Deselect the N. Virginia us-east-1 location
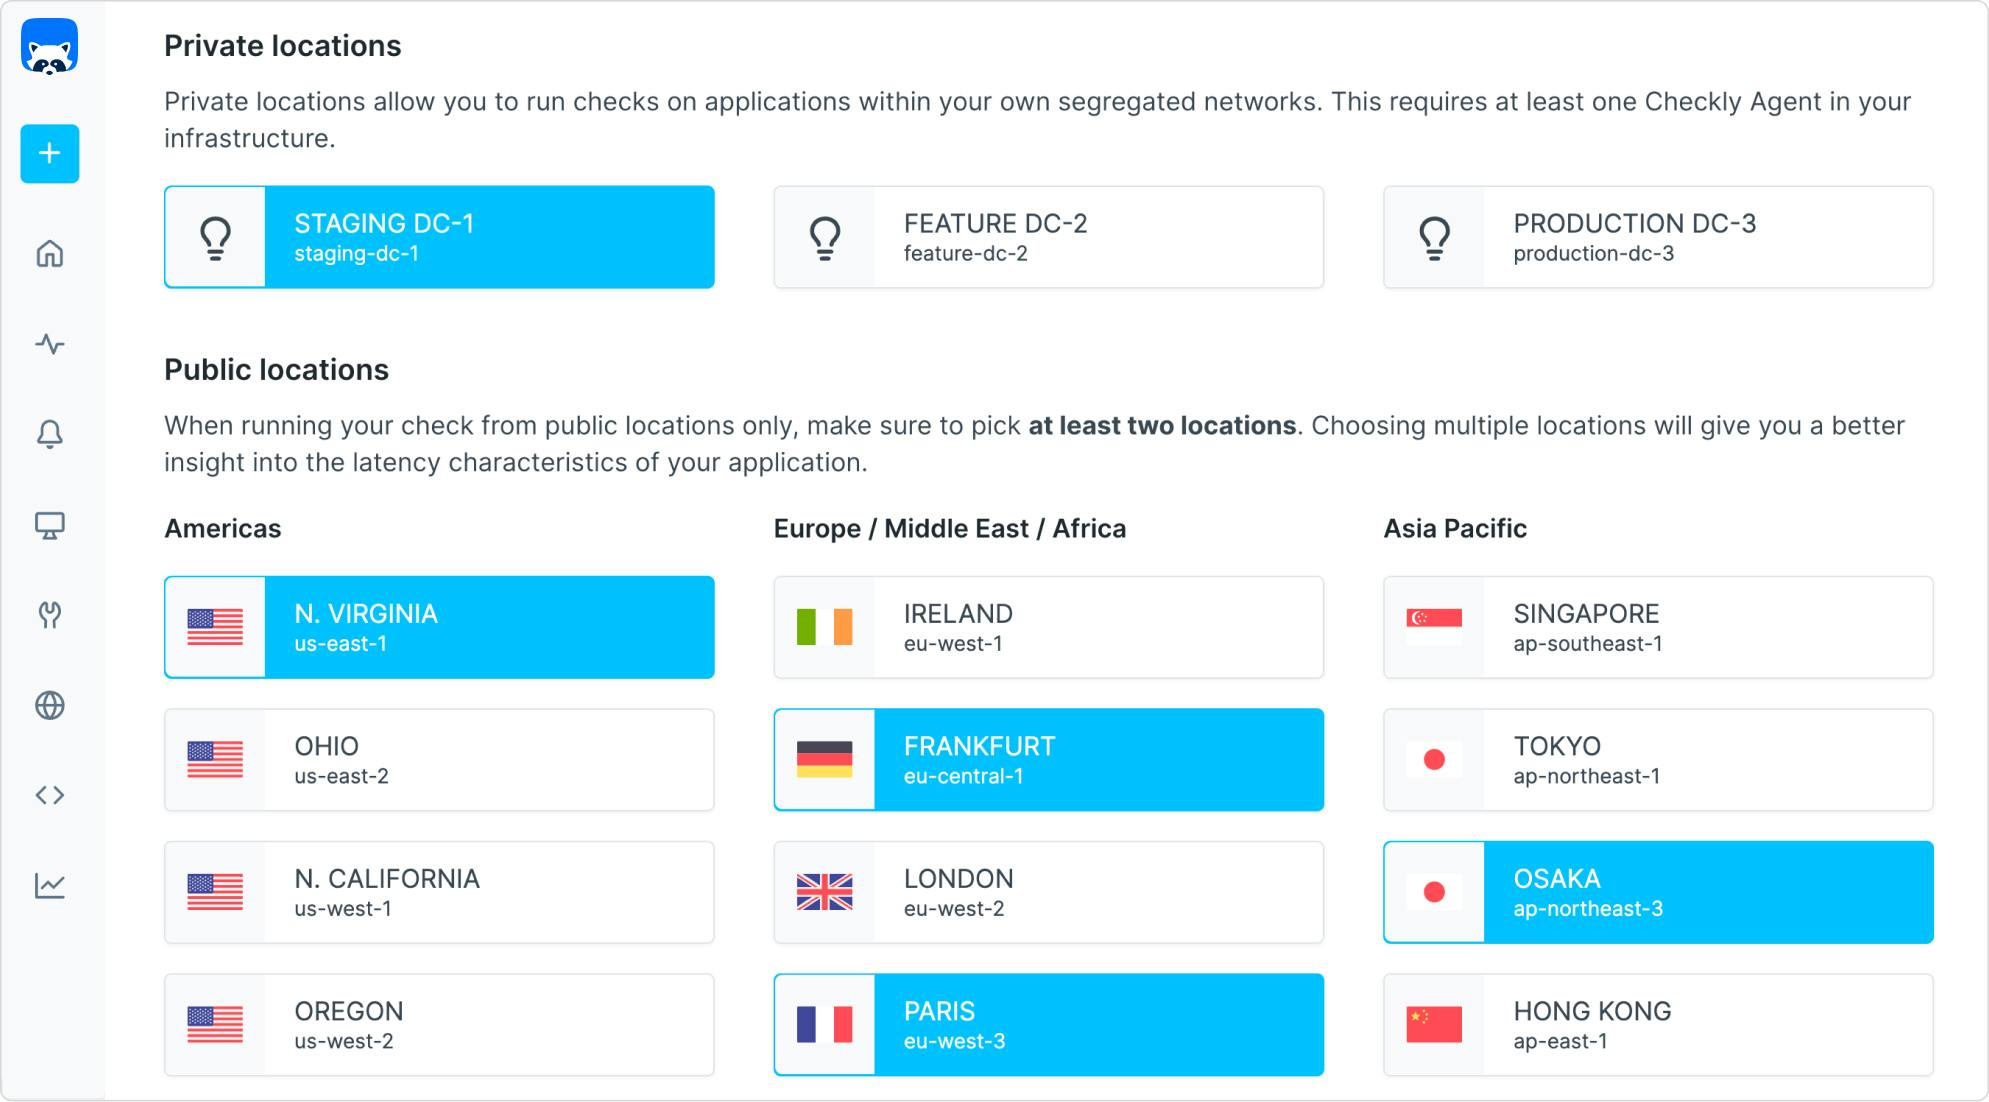The image size is (1989, 1102). (x=439, y=627)
